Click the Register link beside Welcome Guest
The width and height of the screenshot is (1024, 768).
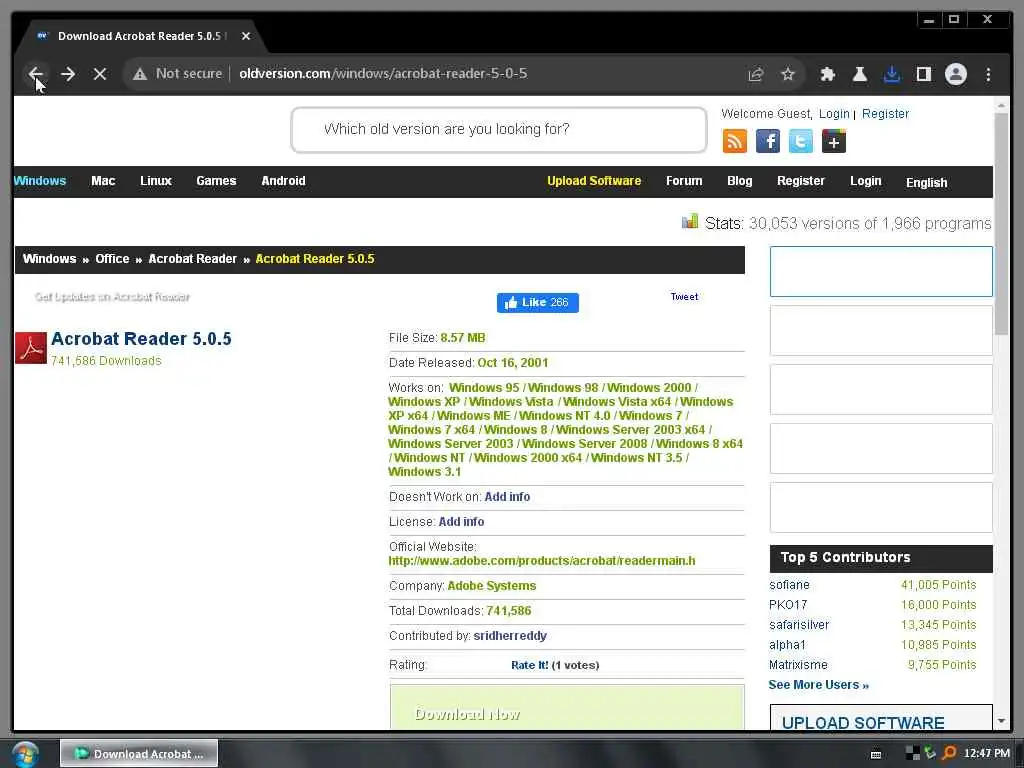[x=885, y=114]
